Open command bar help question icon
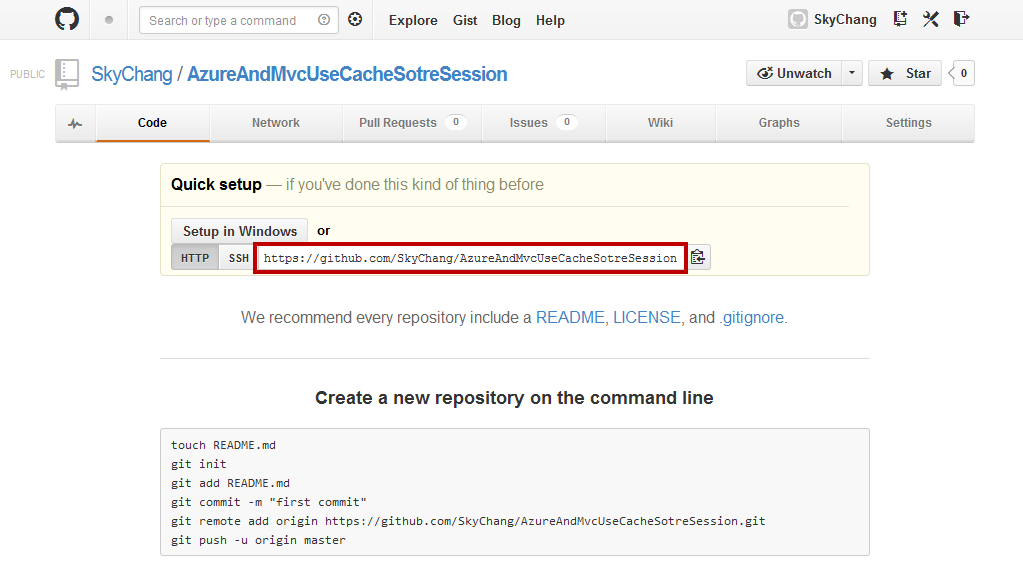Screen dimensions: 1023x573 point(324,20)
